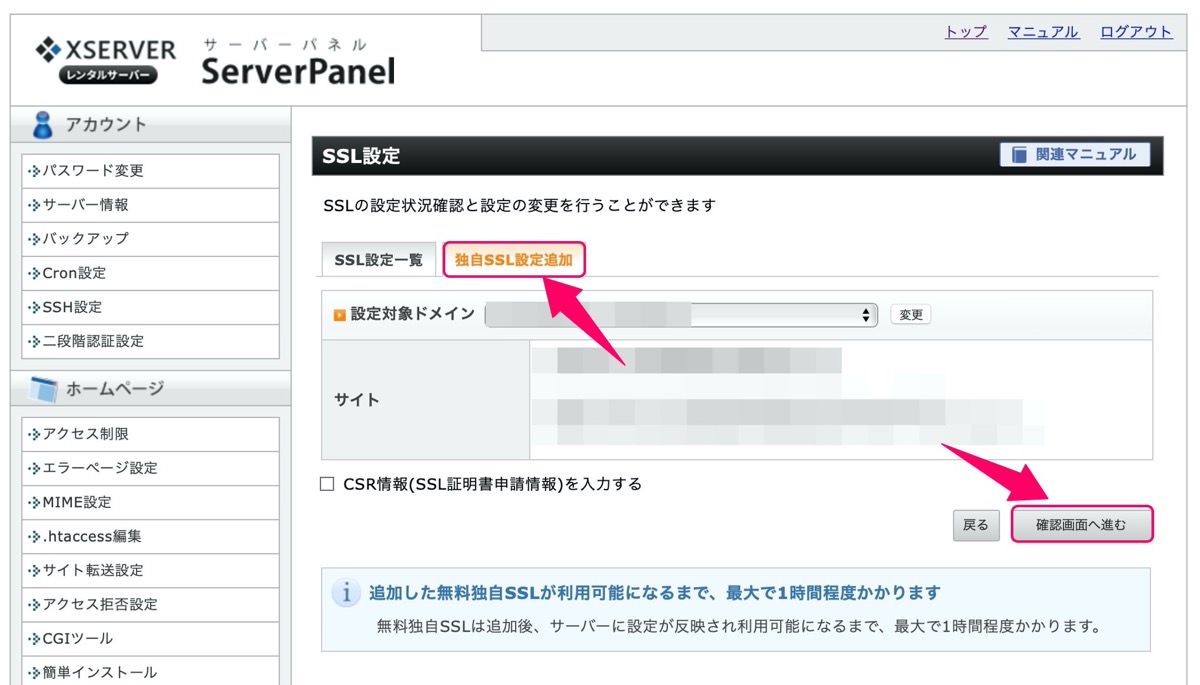Viewport: 1200px width, 685px height.
Task: Open Cron設定 in the sidebar
Action: (x=150, y=273)
